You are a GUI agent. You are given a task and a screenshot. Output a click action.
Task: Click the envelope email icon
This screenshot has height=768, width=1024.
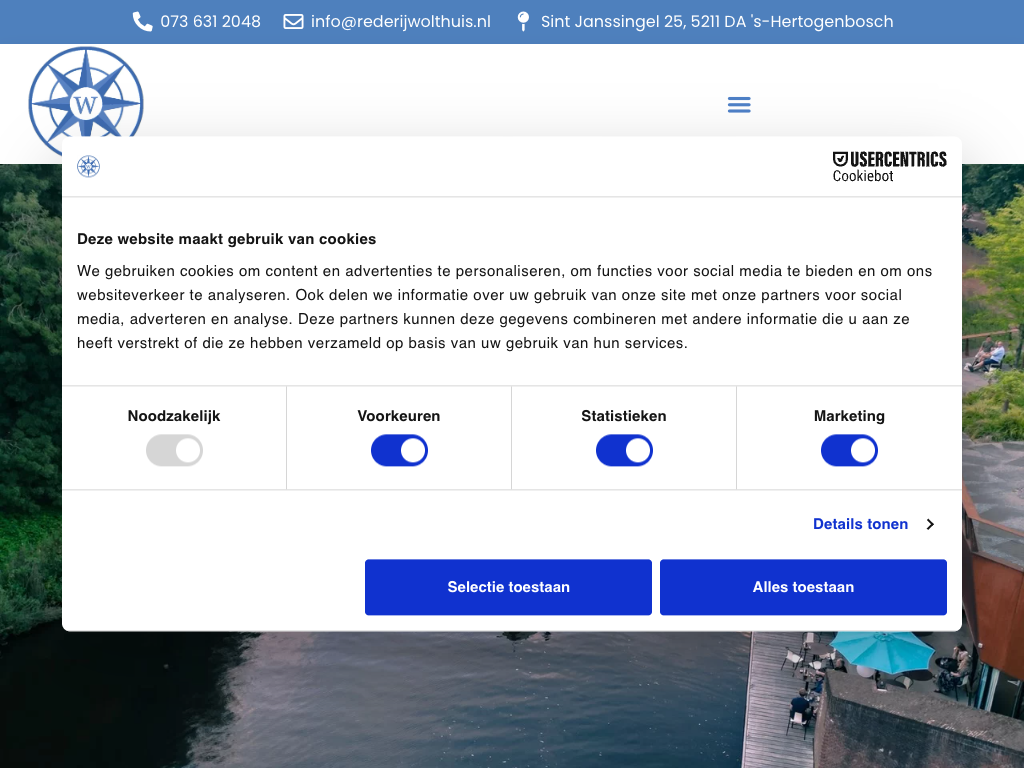point(293,22)
